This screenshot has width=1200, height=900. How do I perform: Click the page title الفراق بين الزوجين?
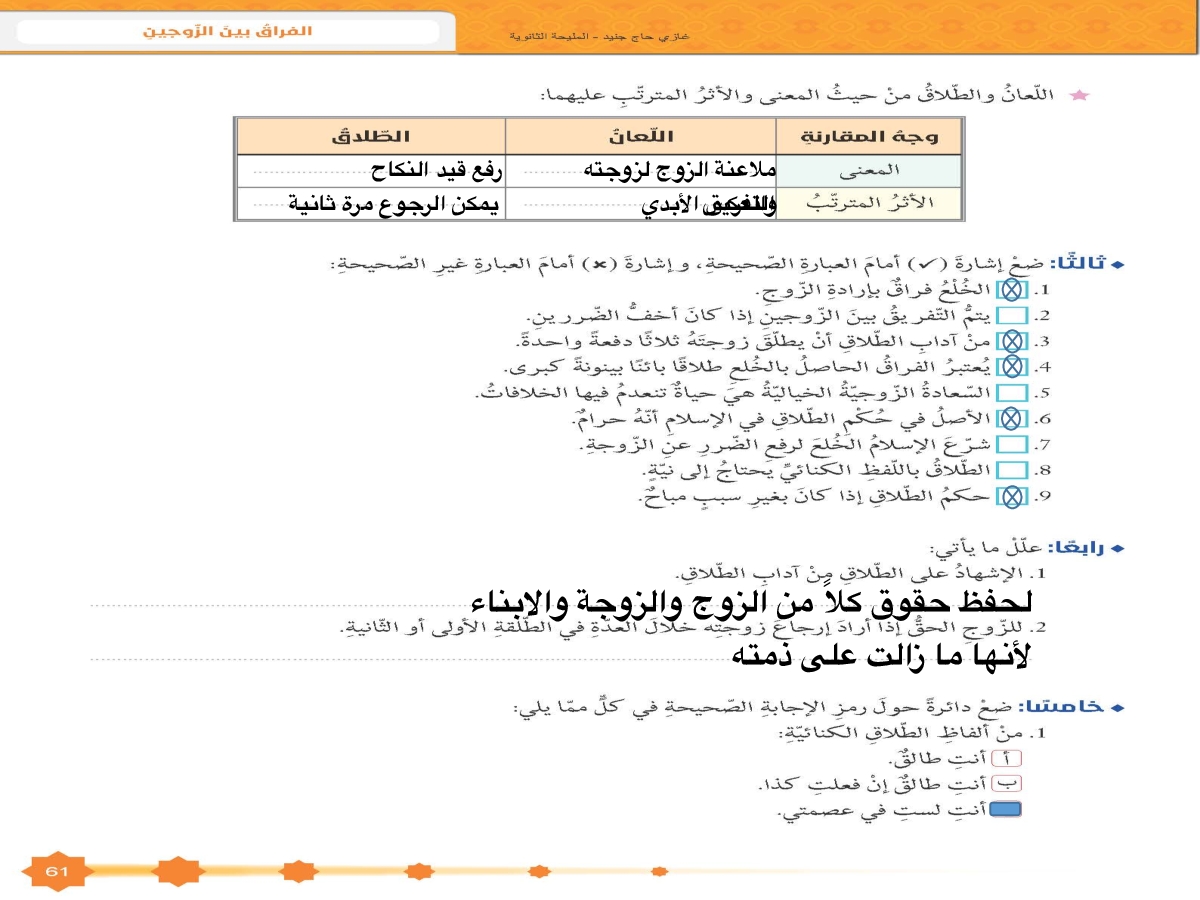[x=228, y=31]
